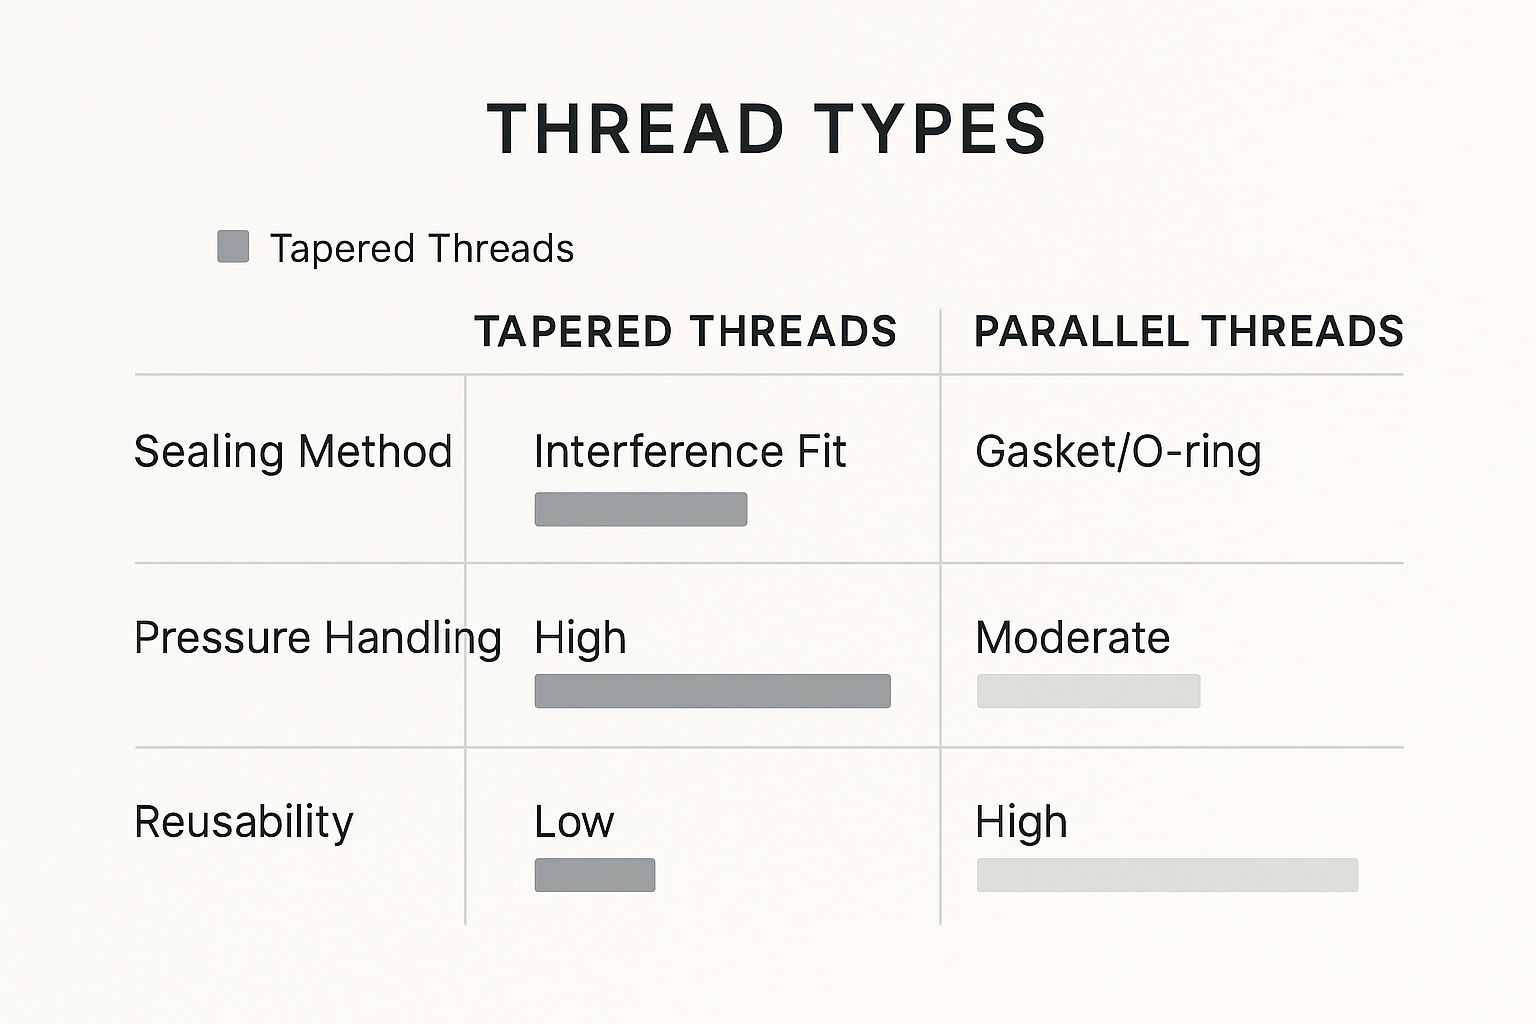Click the Low text in Reusability row
Screen dimensions: 1536x1024
pos(574,822)
